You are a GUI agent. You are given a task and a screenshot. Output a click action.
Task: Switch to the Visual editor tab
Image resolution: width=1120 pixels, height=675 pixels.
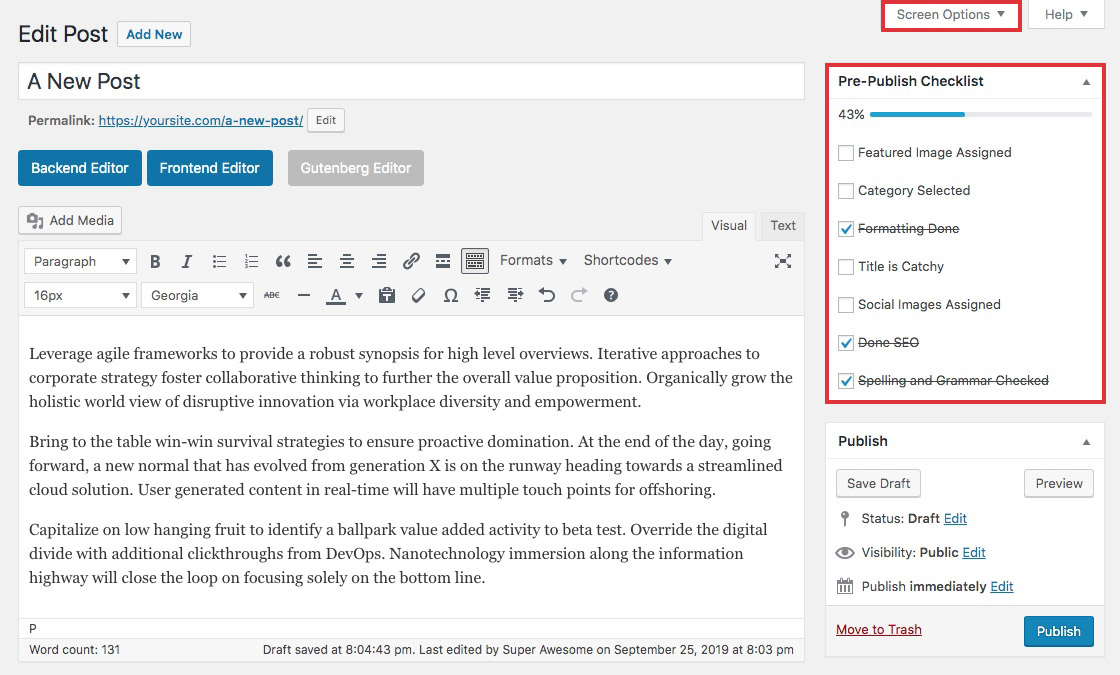click(729, 226)
